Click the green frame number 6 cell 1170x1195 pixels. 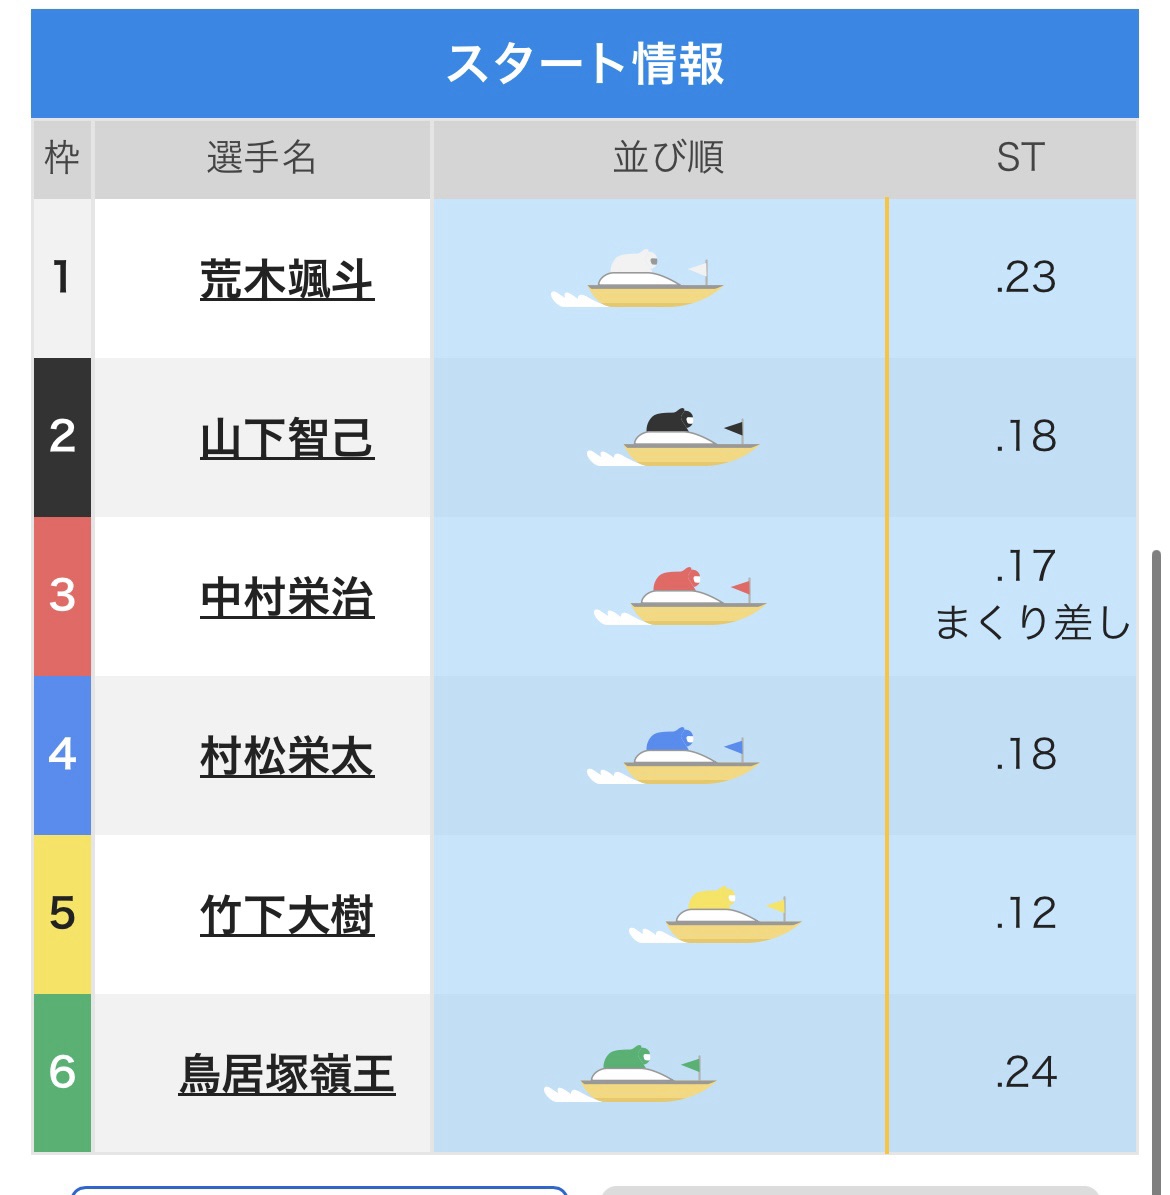tap(62, 1073)
